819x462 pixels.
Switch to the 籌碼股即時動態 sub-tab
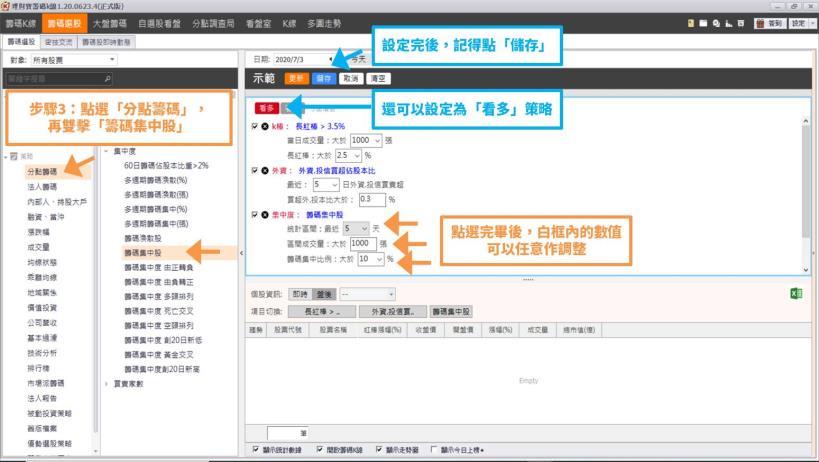pos(107,42)
